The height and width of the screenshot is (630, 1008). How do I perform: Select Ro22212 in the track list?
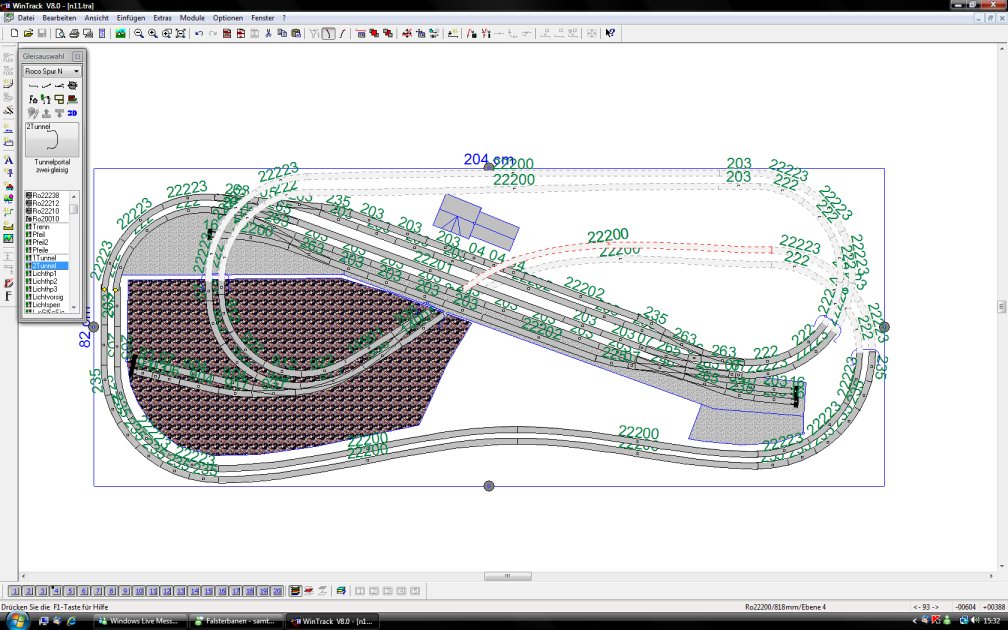[46, 203]
